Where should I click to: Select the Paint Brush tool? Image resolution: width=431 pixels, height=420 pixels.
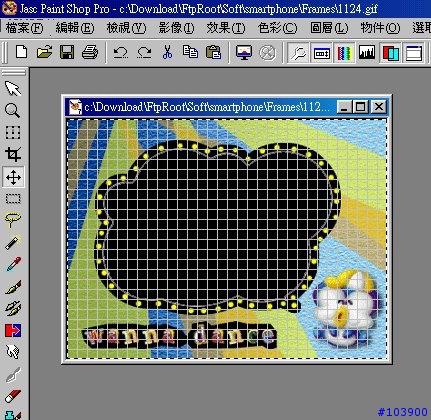click(13, 287)
